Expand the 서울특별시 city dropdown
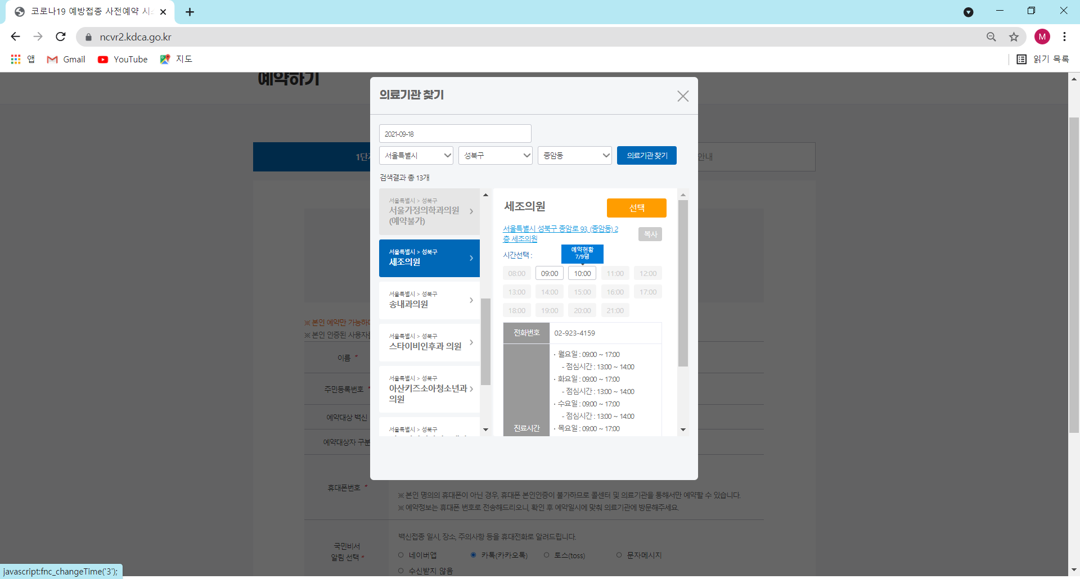This screenshot has height=579, width=1080. point(416,156)
